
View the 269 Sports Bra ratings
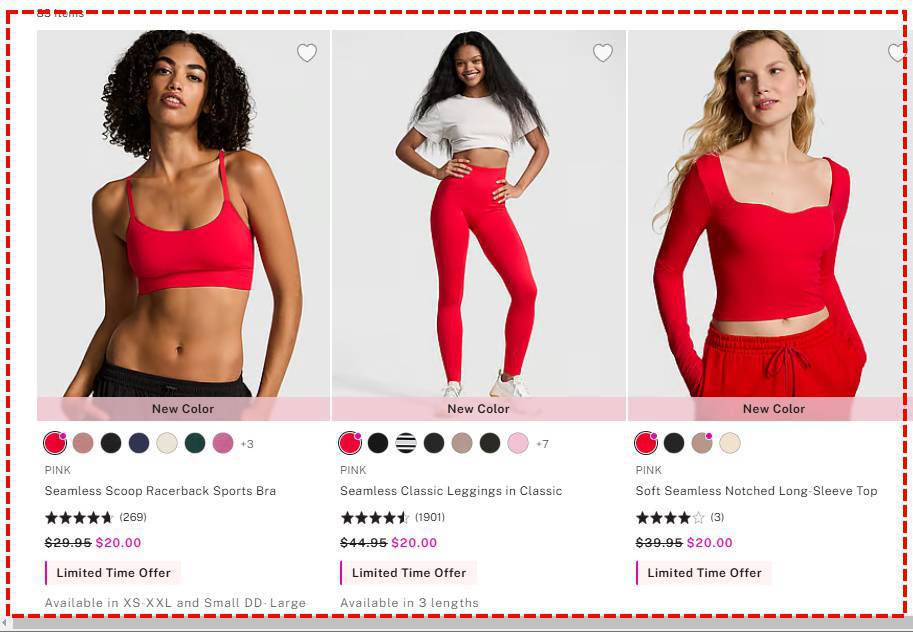click(133, 517)
